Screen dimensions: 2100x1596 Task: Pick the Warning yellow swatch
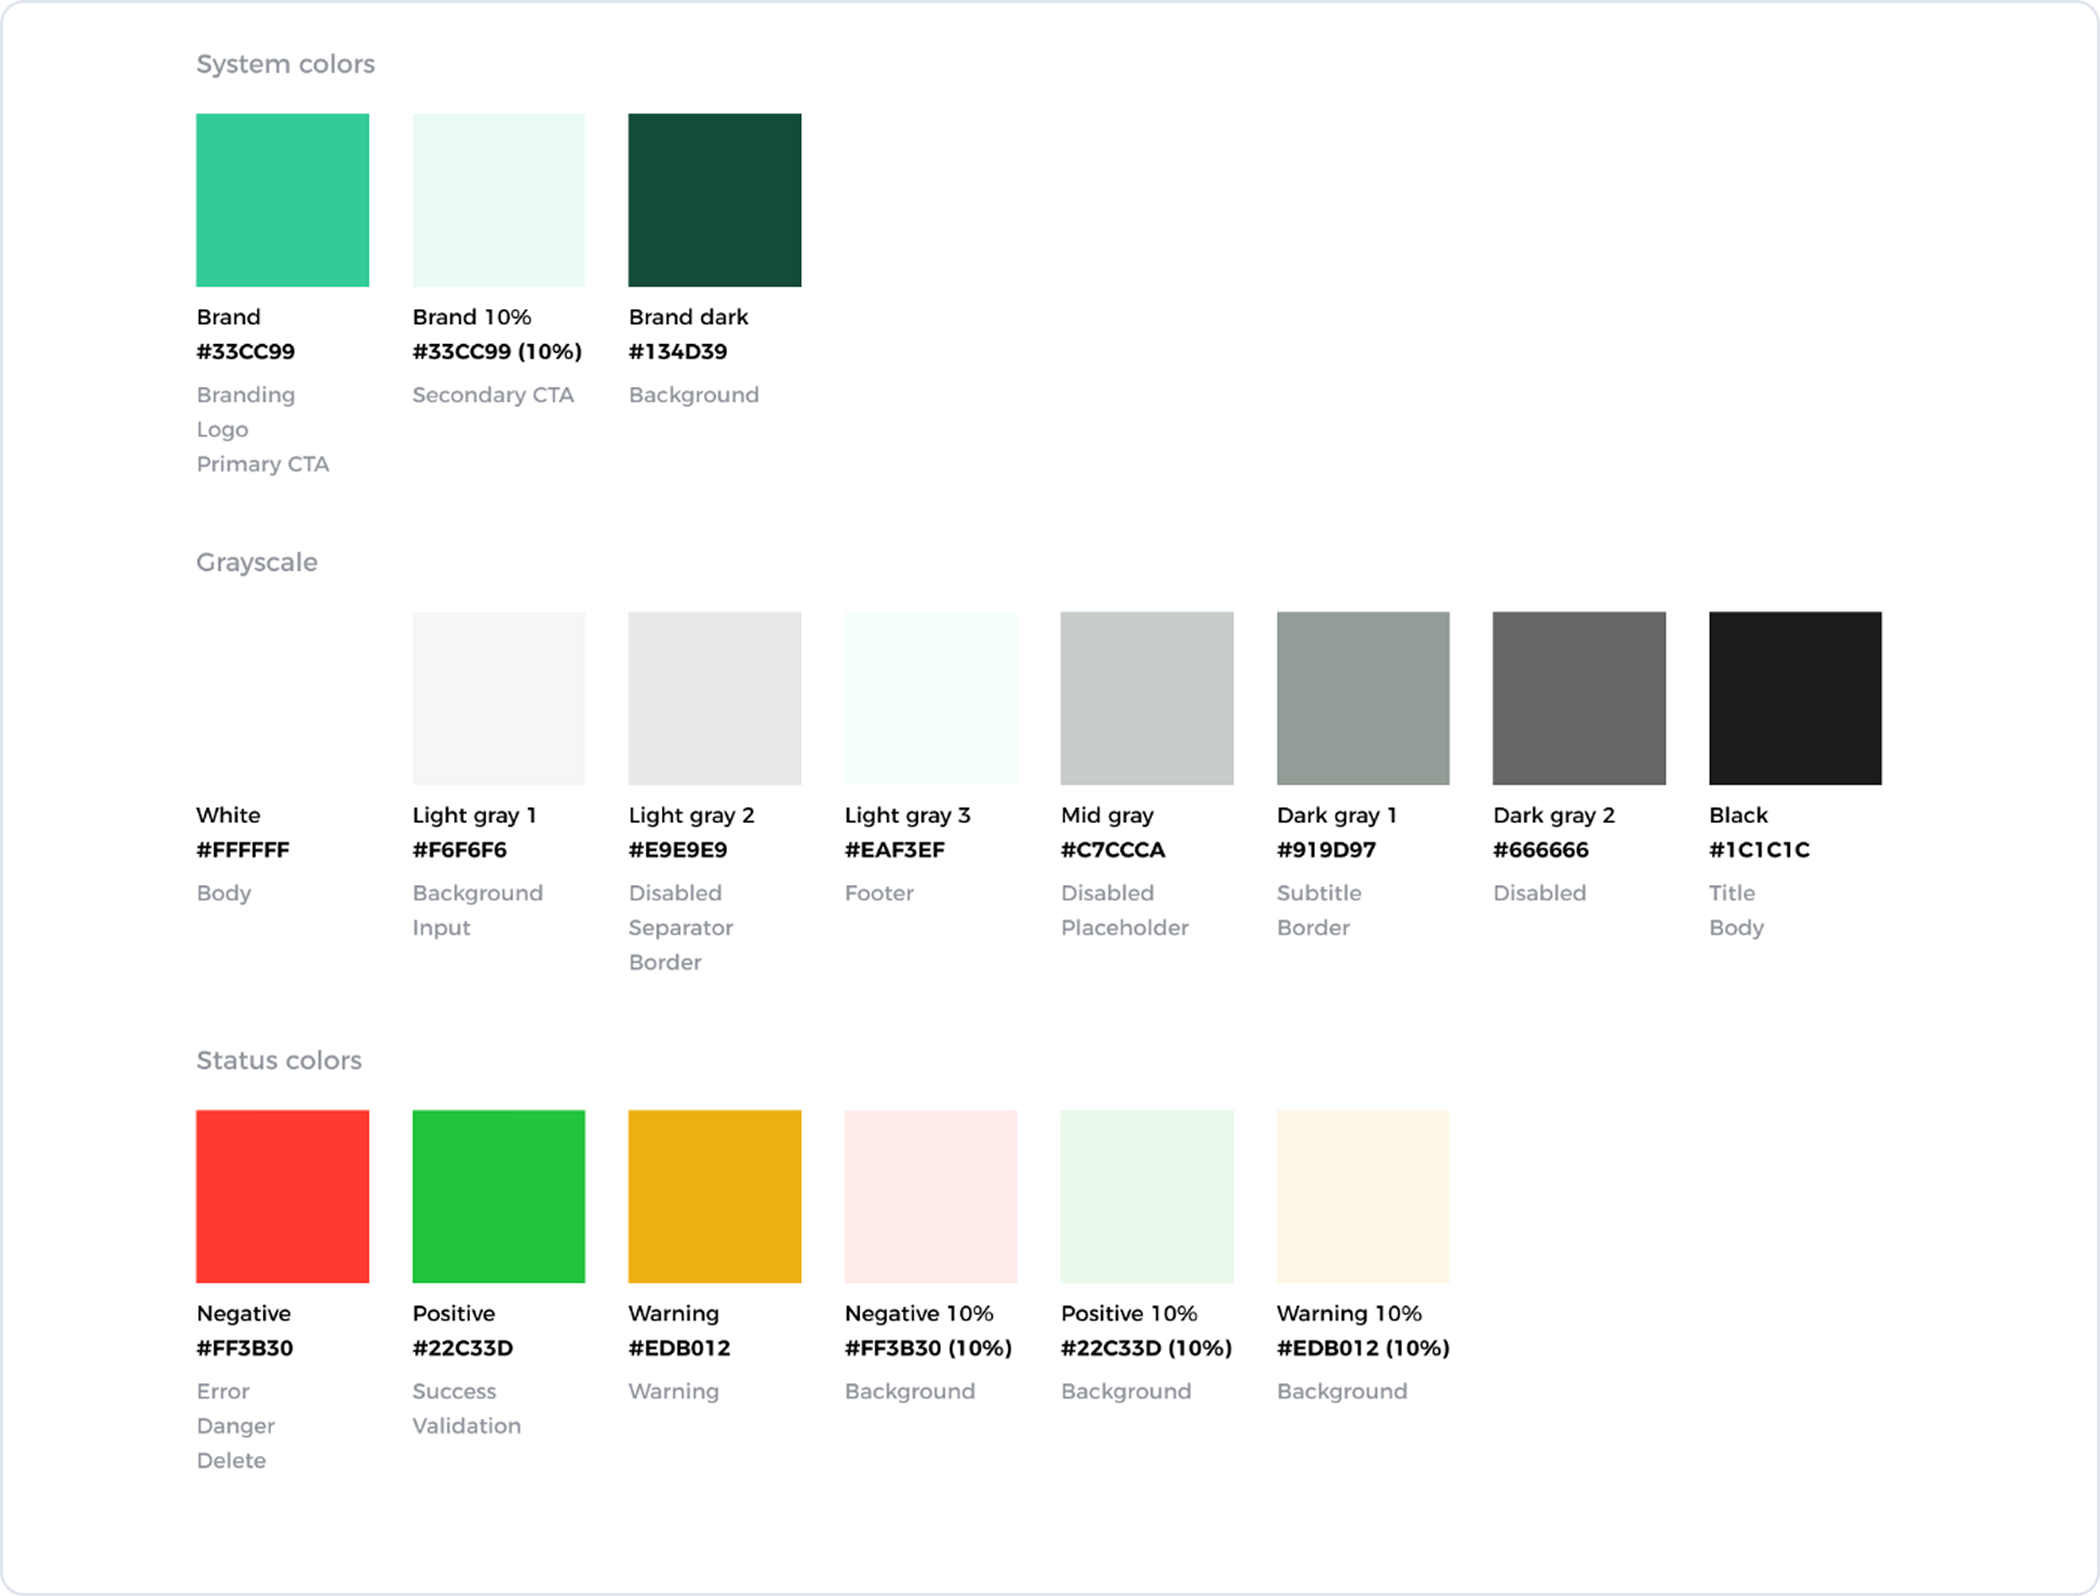click(x=714, y=1196)
